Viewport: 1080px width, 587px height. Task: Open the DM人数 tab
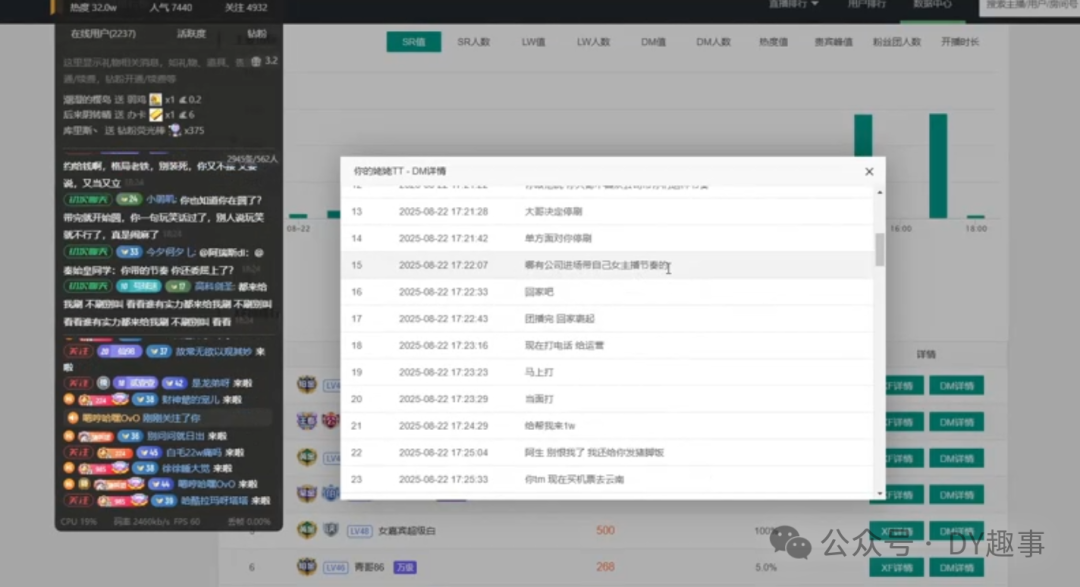[713, 42]
